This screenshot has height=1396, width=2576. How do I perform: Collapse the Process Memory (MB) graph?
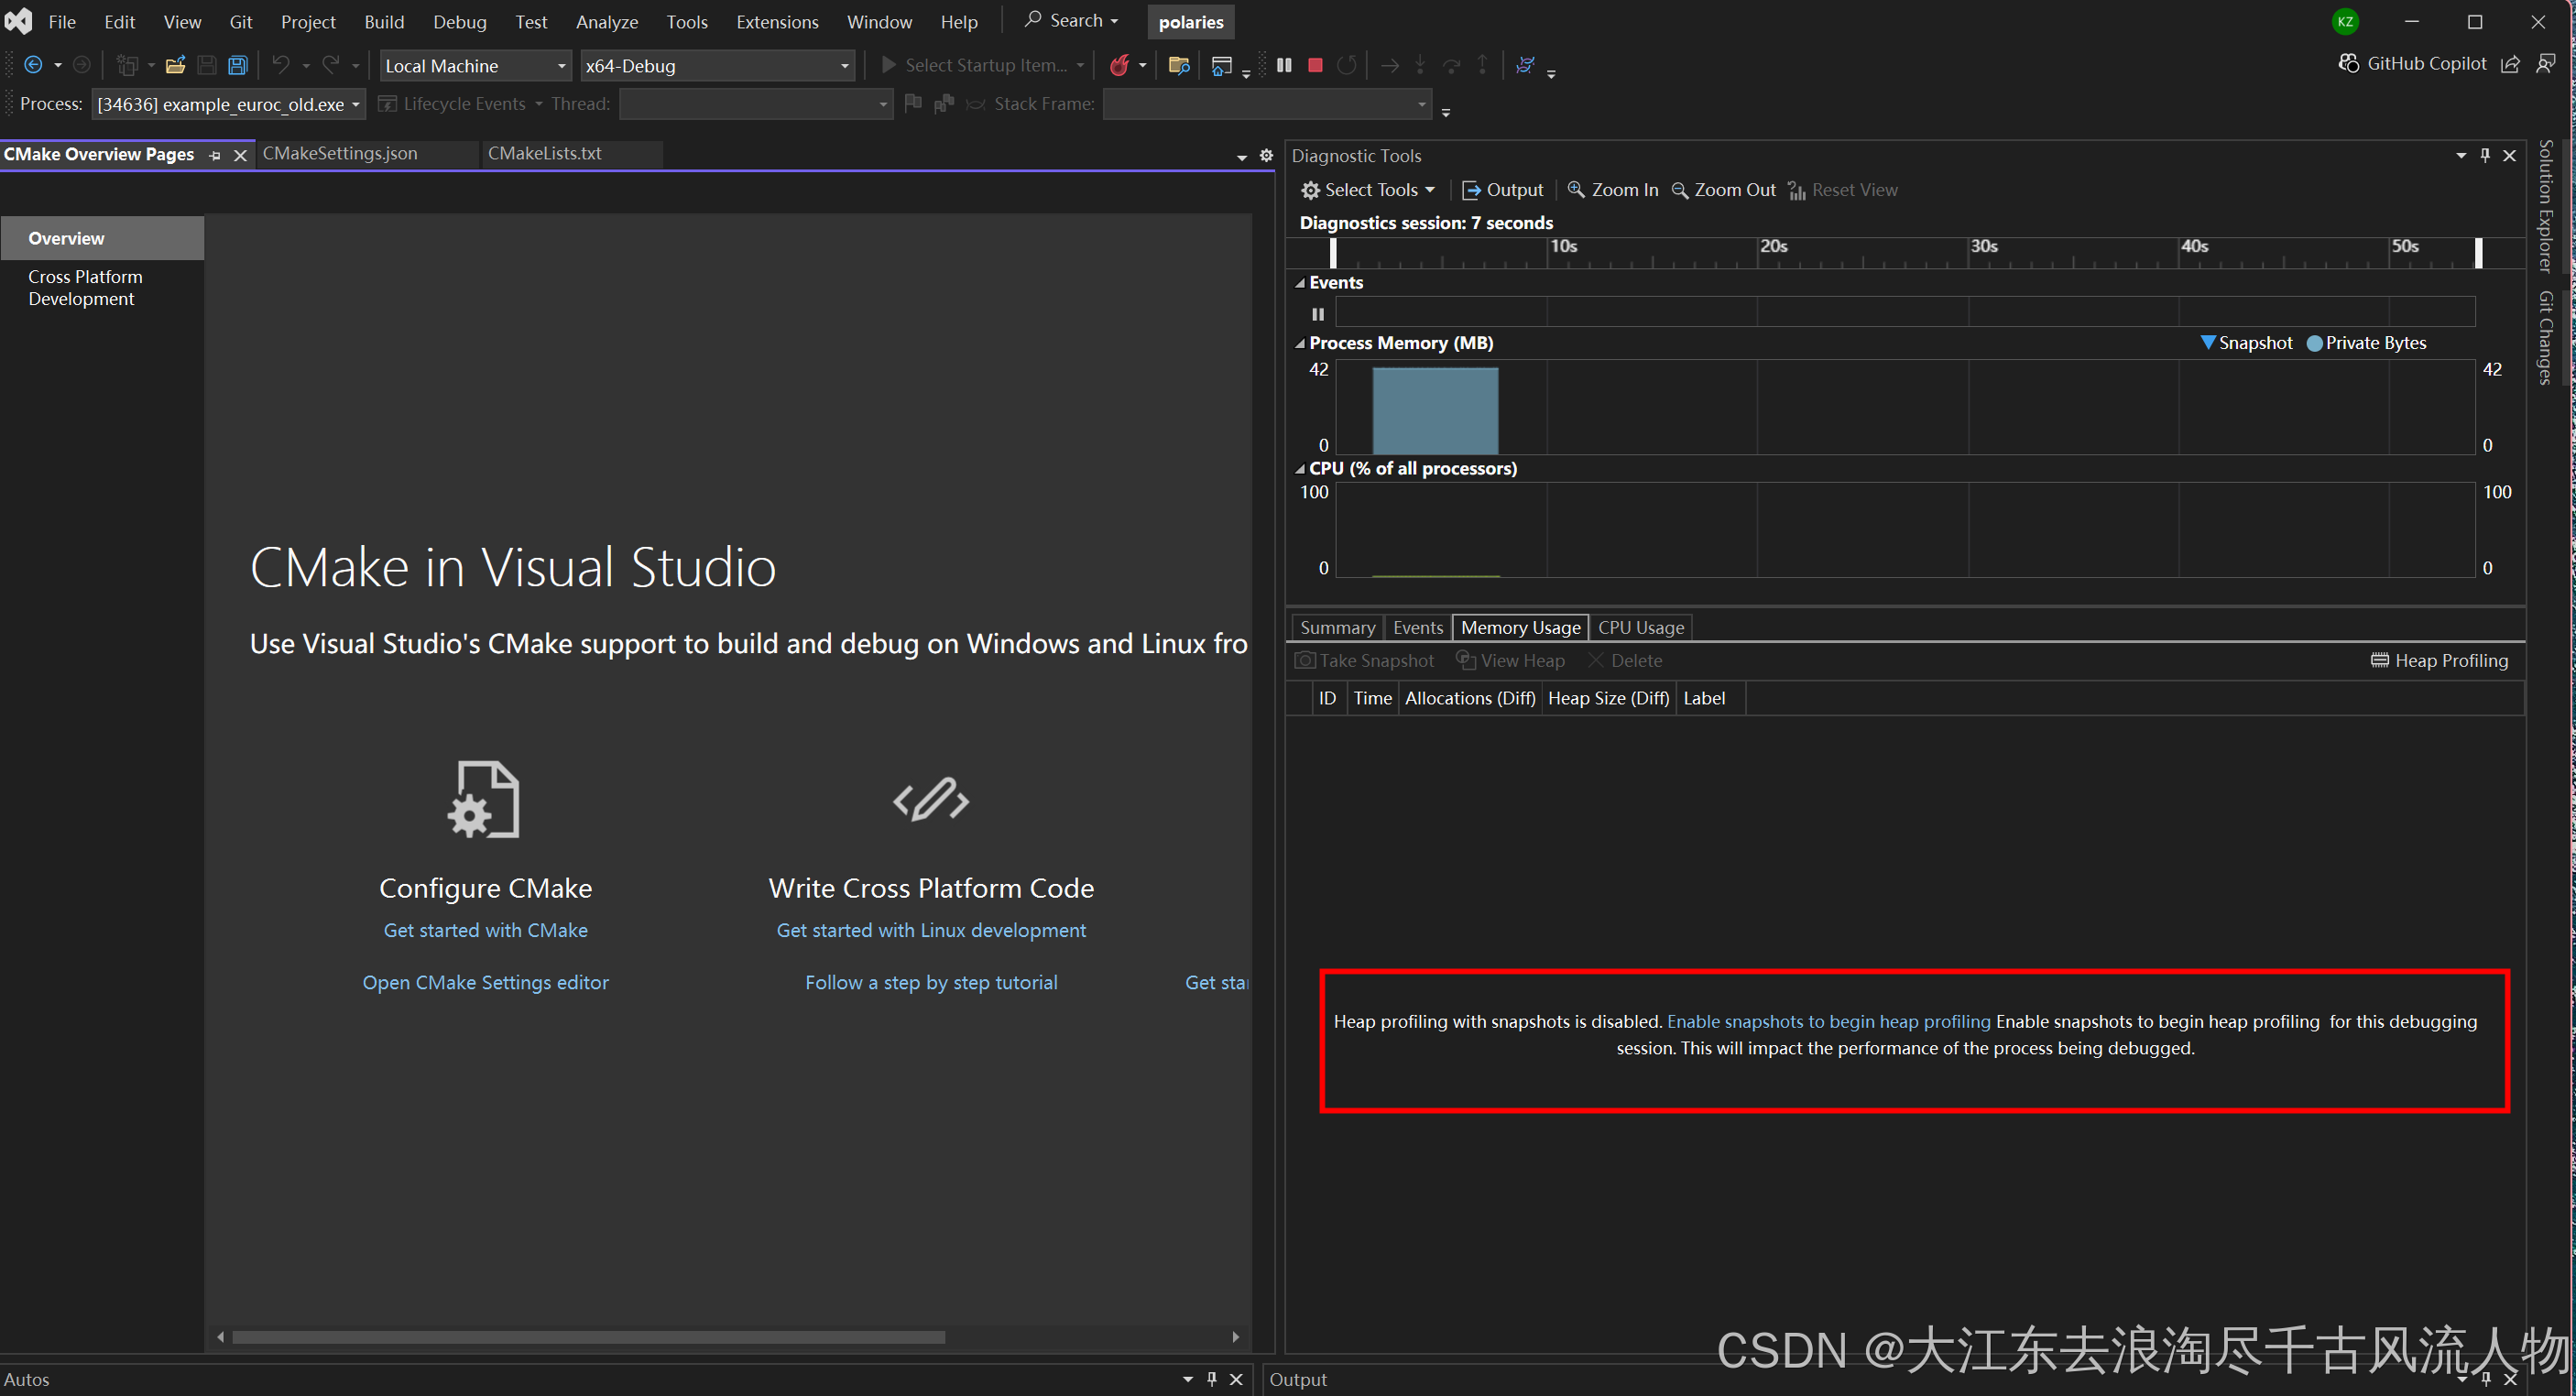pyautogui.click(x=1300, y=343)
